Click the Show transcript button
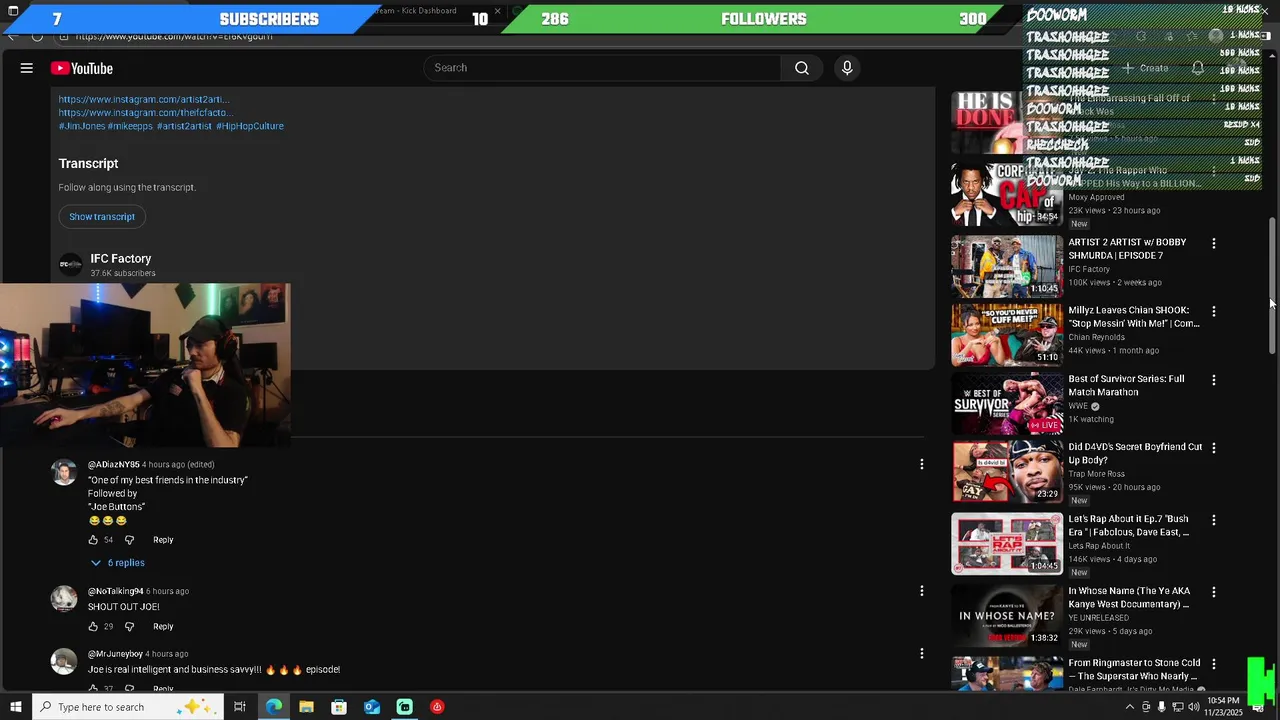This screenshot has height=720, width=1280. (102, 216)
